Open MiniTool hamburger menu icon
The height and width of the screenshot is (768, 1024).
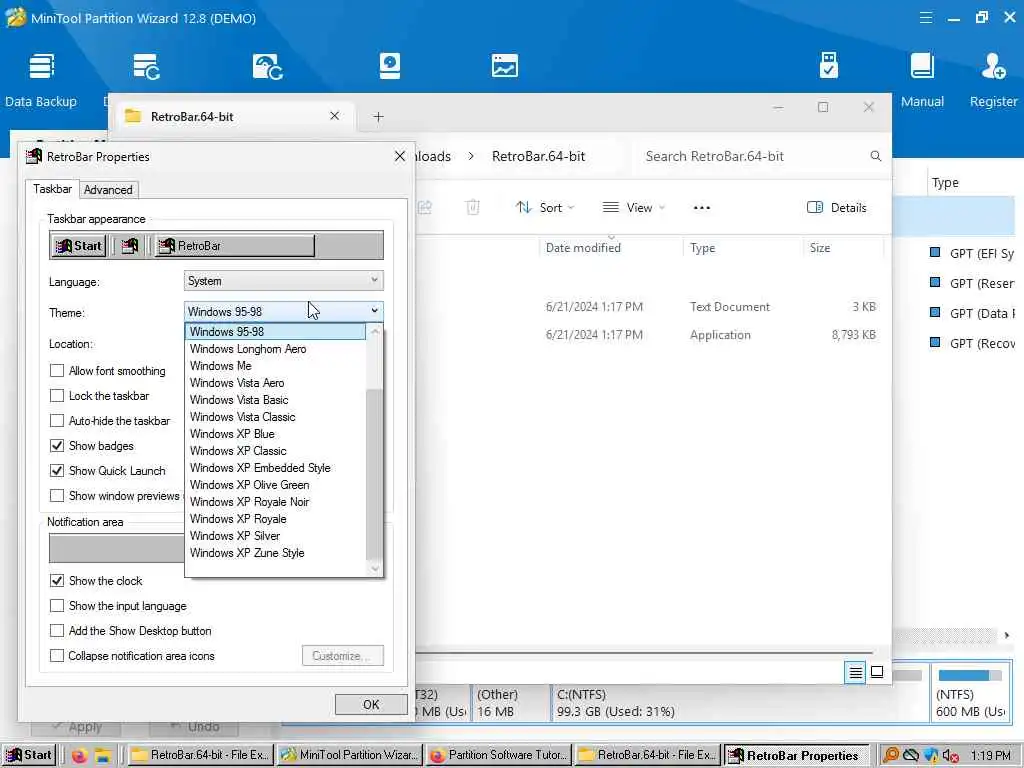pyautogui.click(x=925, y=18)
